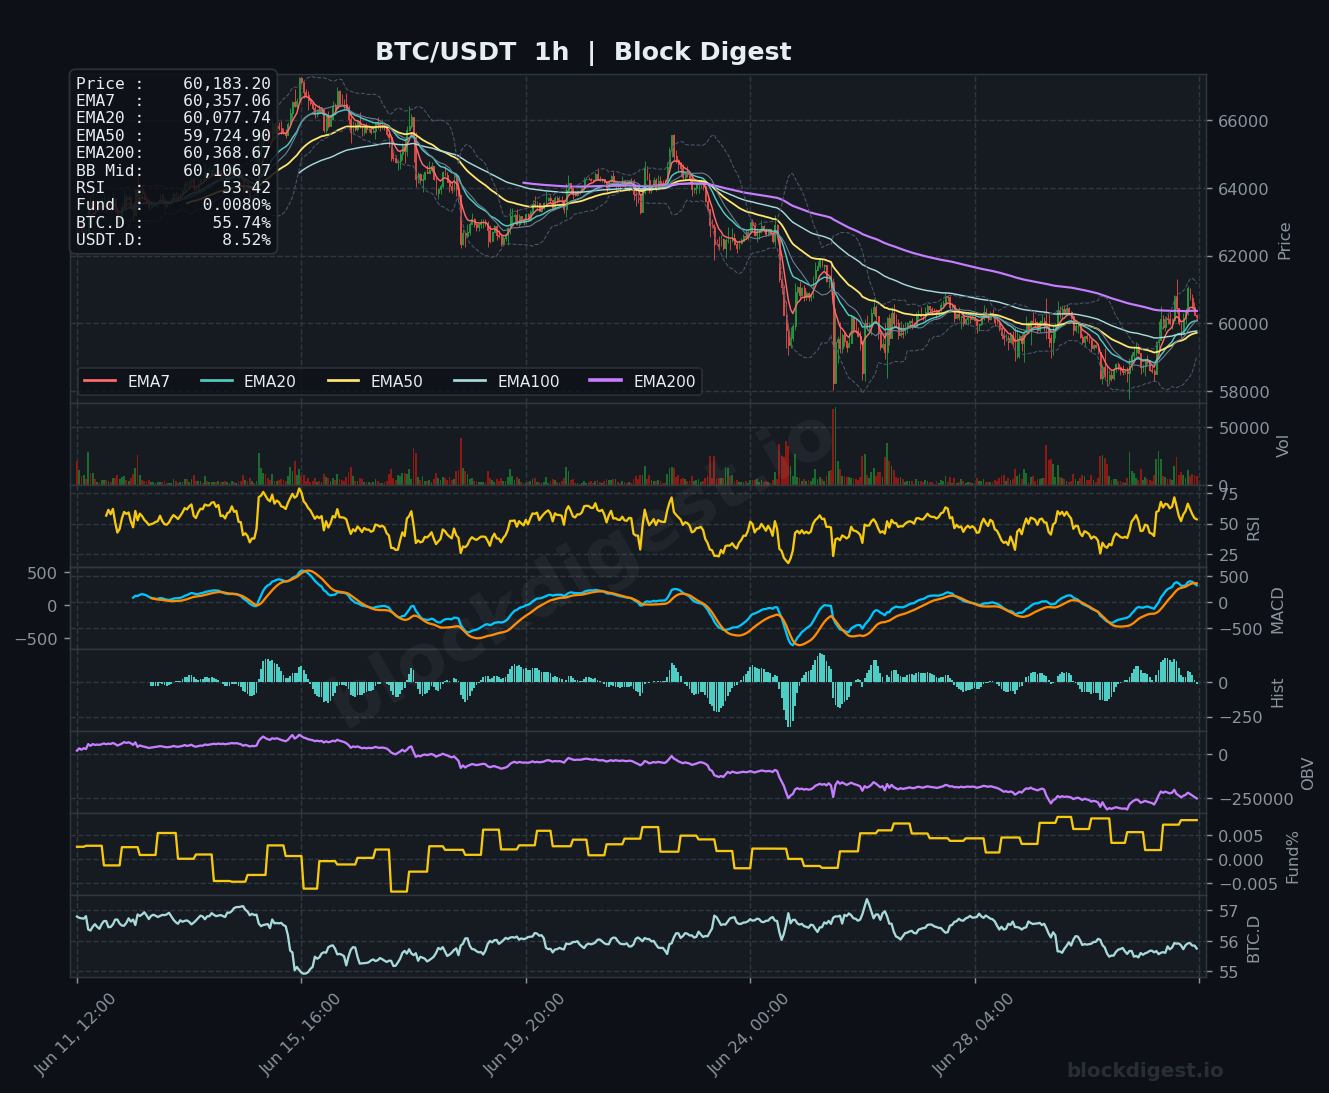Click the Jun 19, 20:00 date label
1329x1093 pixels.
tap(523, 1035)
